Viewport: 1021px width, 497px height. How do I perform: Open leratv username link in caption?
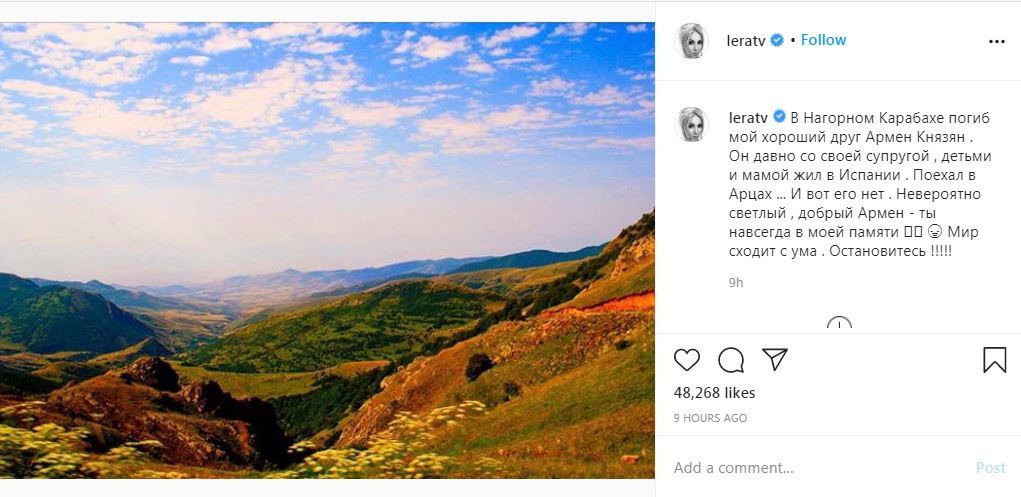point(749,115)
